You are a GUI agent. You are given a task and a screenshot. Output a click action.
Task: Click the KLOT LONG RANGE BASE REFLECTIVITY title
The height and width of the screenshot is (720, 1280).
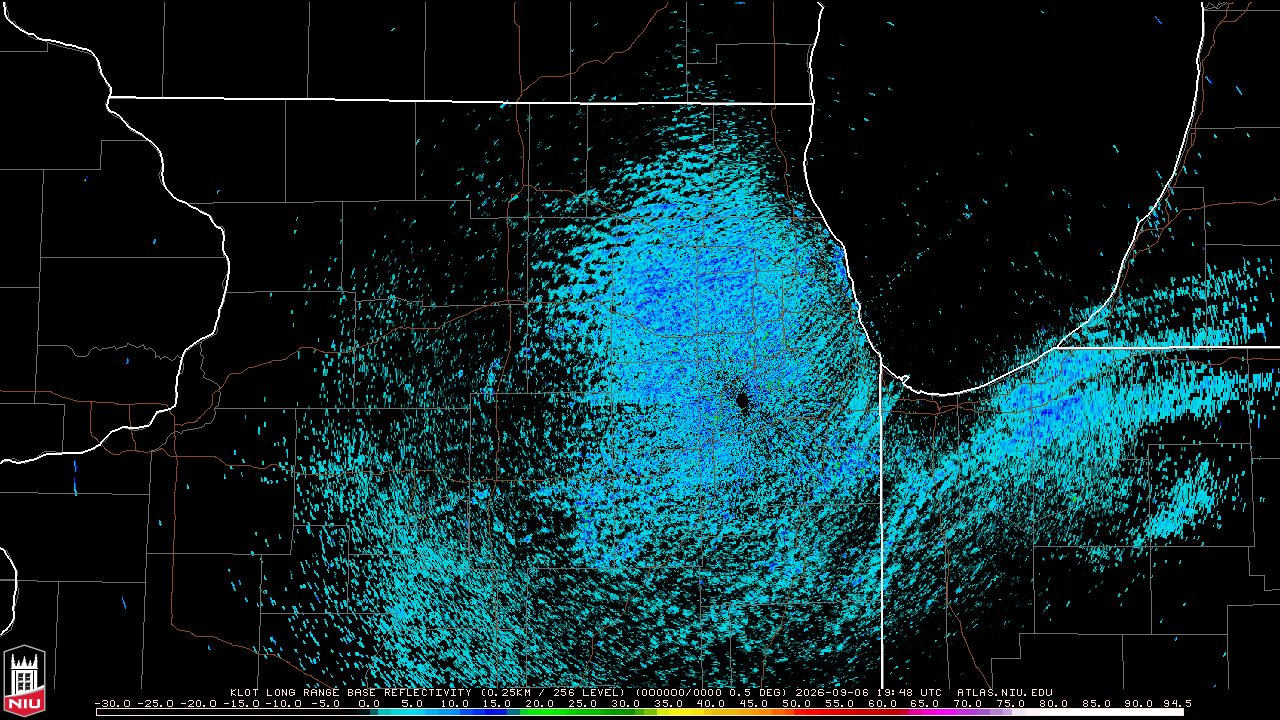point(350,692)
